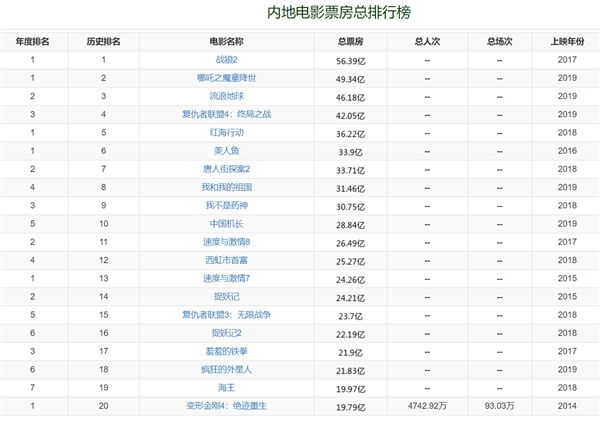Image resolution: width=600 pixels, height=422 pixels.
Task: Click the 24.26亿 box office cell
Action: pyautogui.click(x=351, y=280)
